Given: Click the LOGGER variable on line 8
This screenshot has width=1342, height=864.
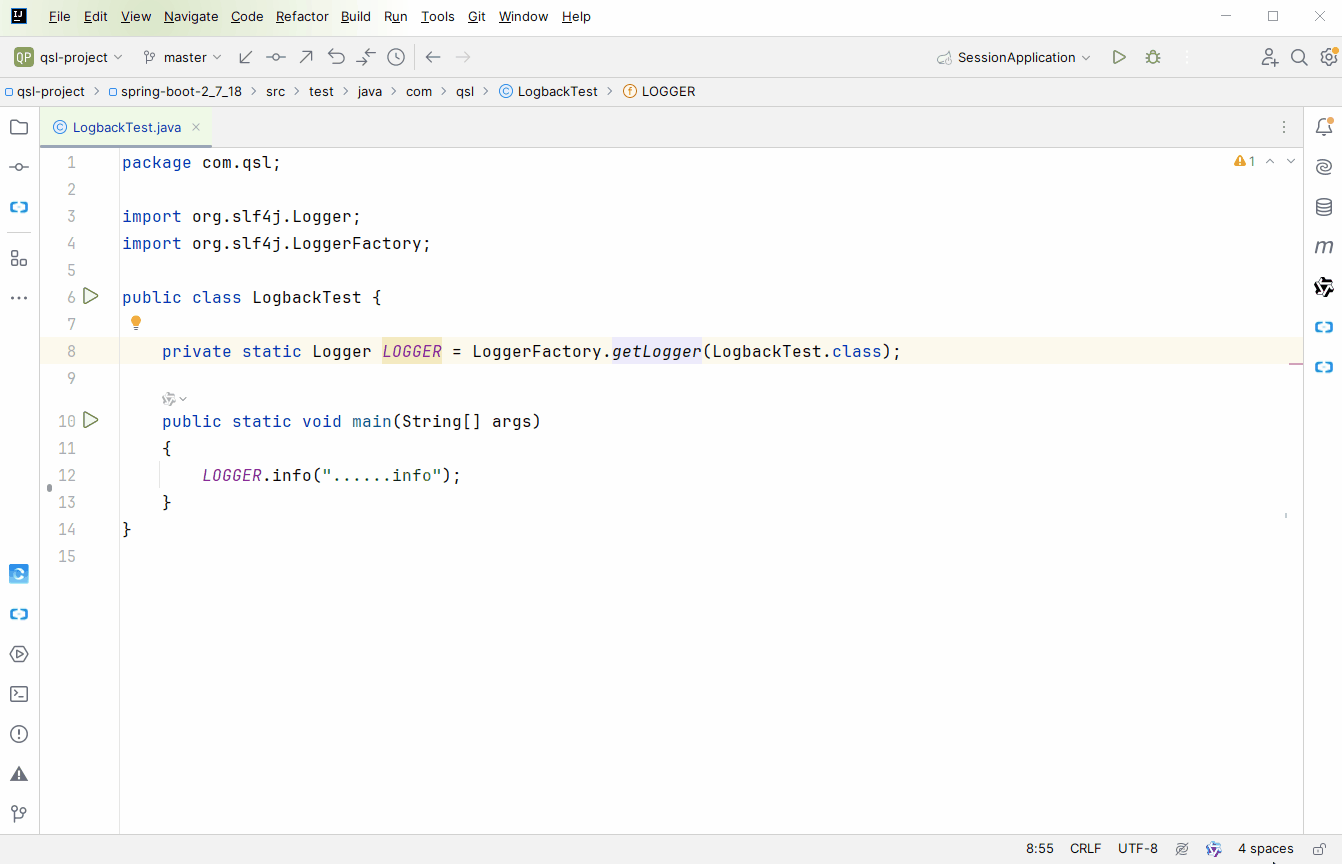Looking at the screenshot, I should [x=412, y=351].
